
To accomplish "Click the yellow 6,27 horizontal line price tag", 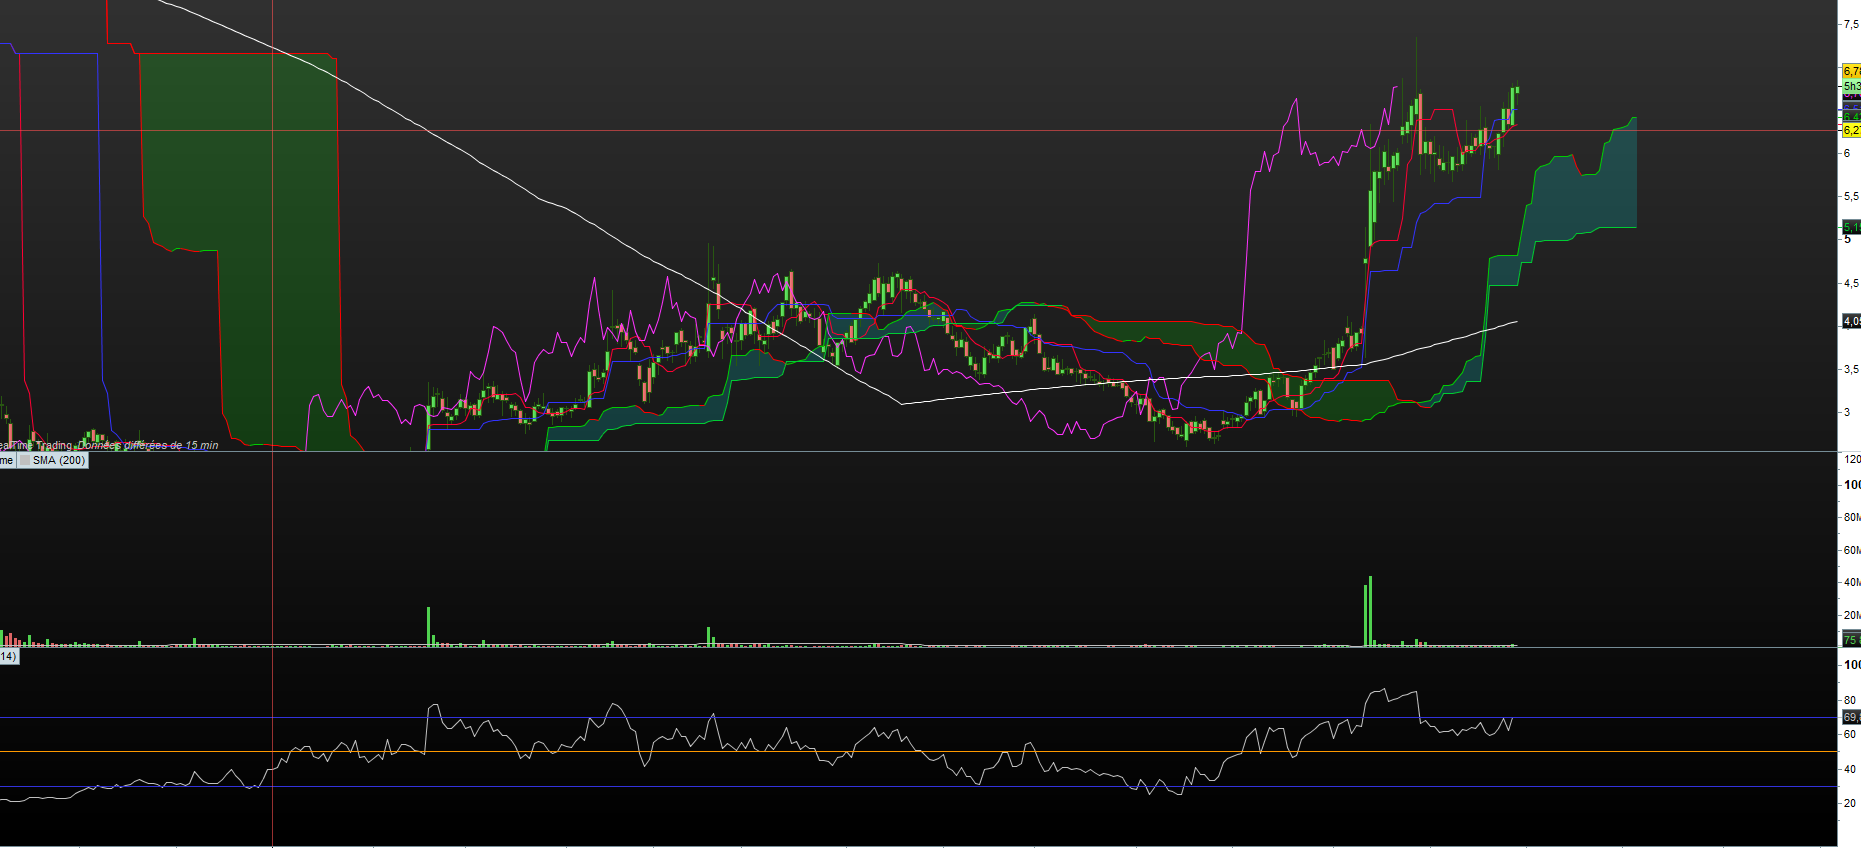I will click(x=1851, y=130).
